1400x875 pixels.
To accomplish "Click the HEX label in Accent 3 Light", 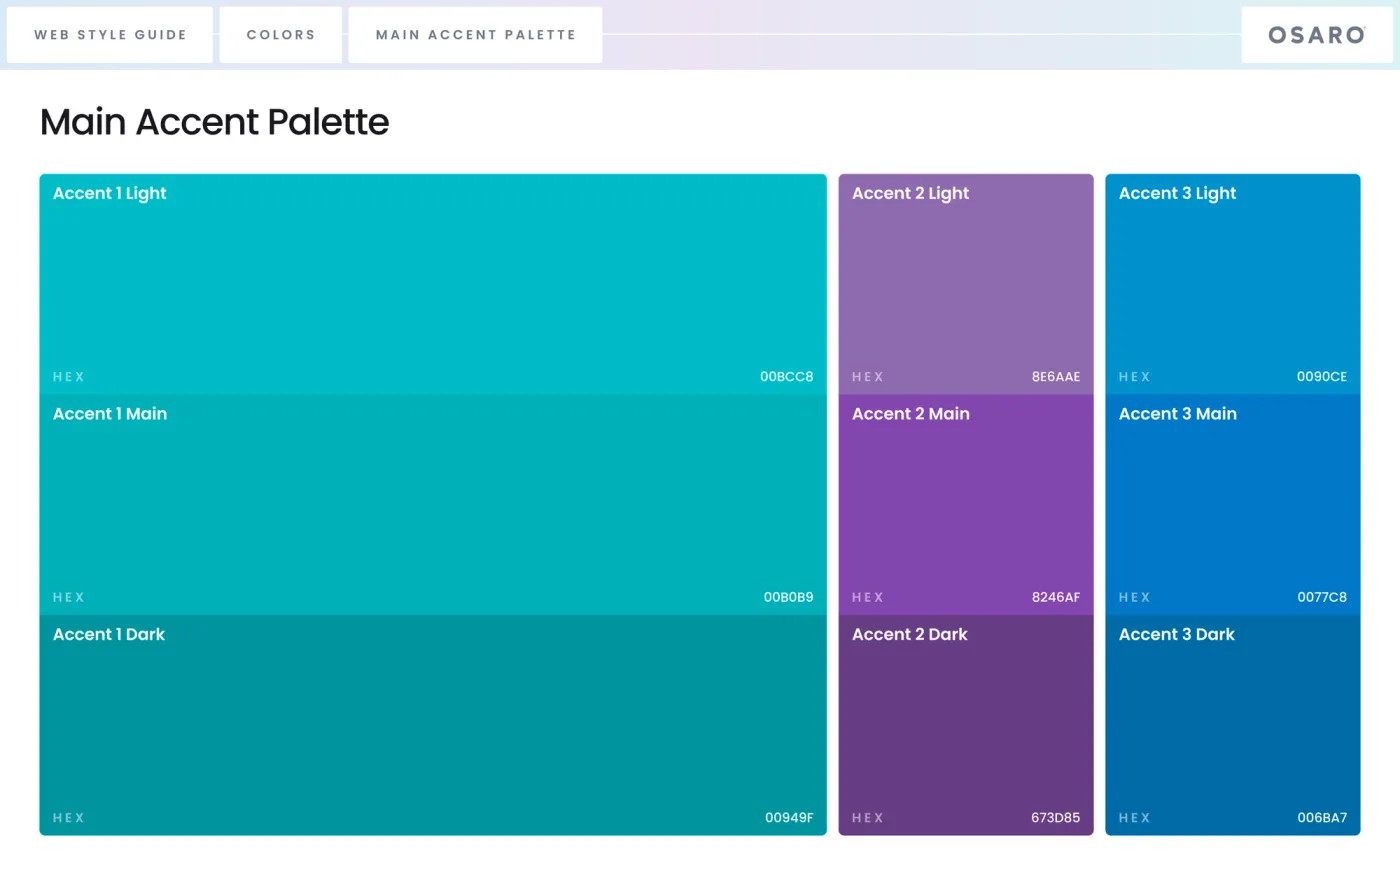I will 1135,377.
